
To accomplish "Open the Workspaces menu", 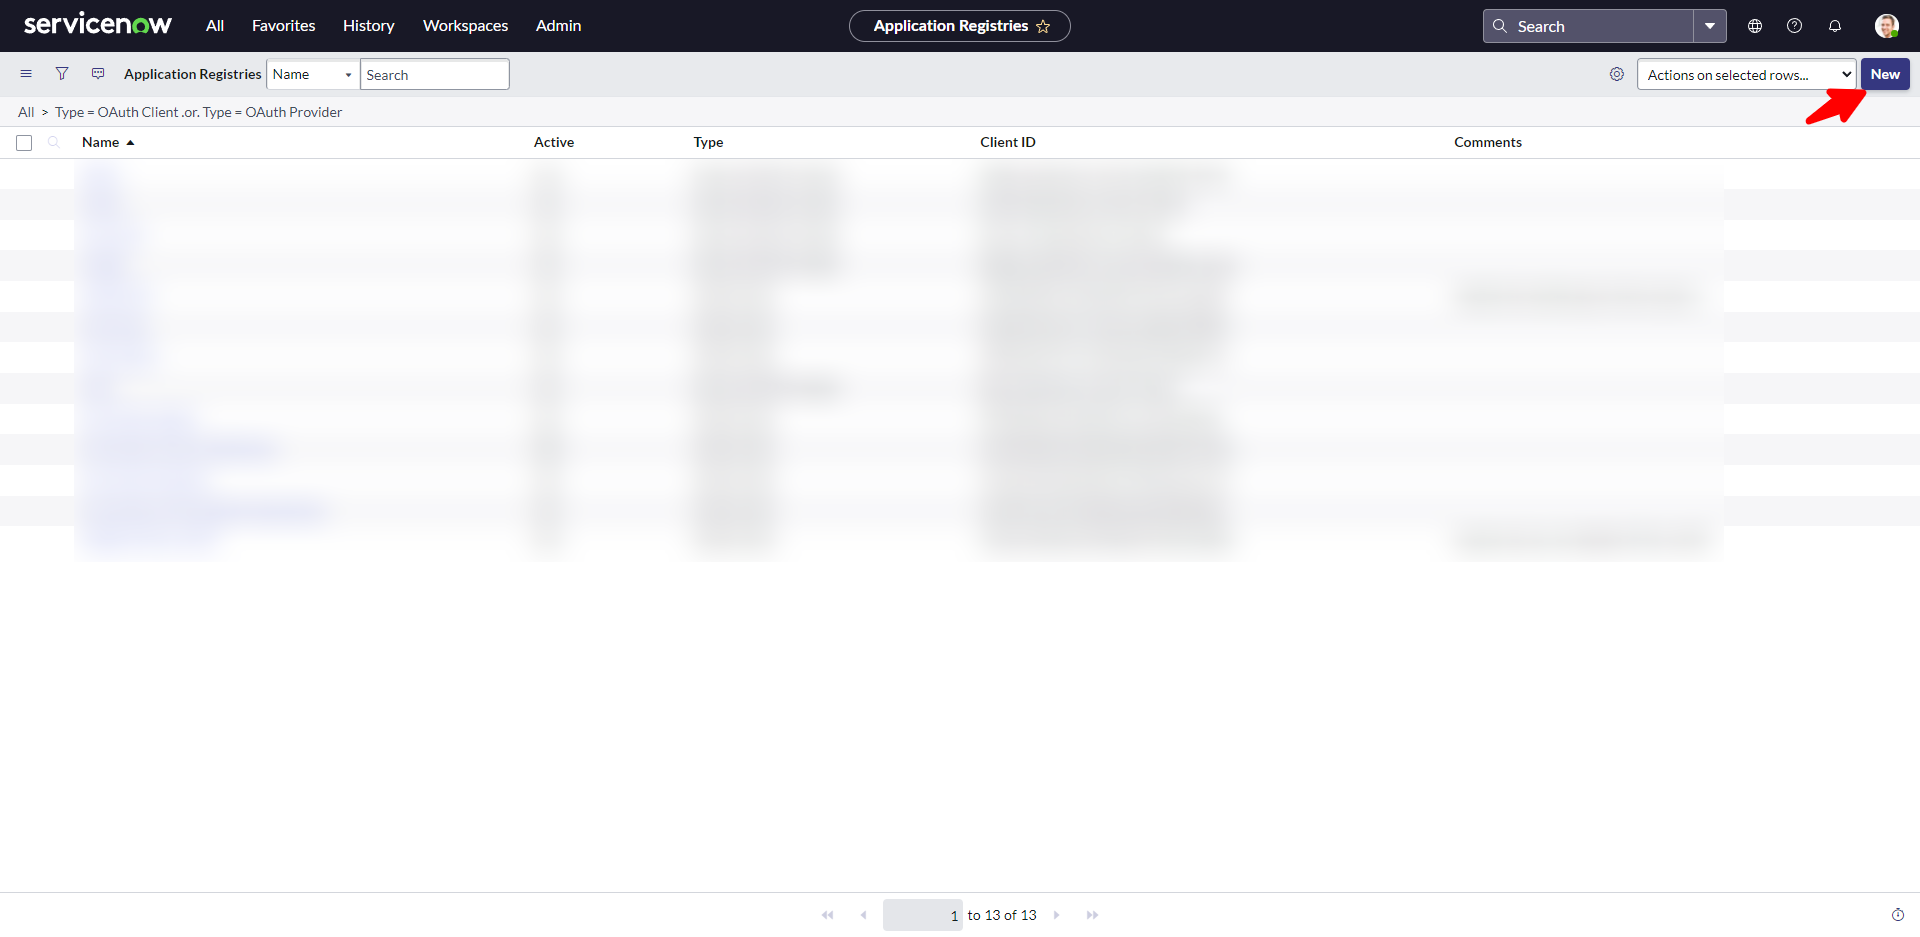I will coord(465,26).
